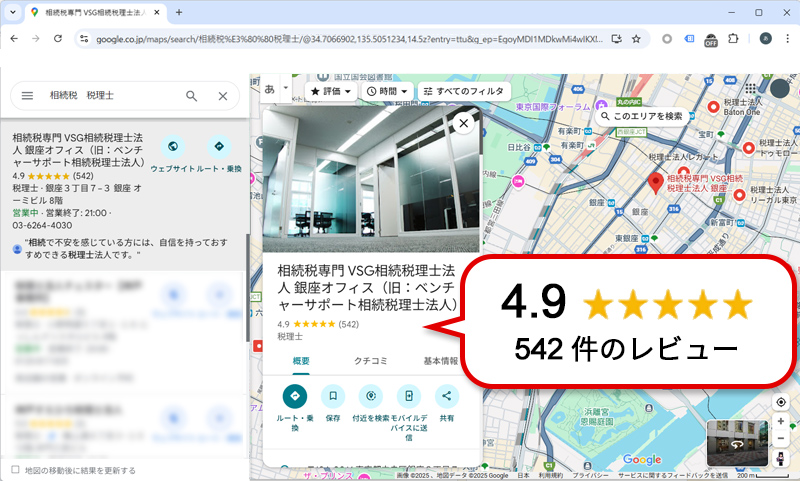Click the 税理士法人 リーガル東京 map marker
800x481 pixels.
(739, 195)
